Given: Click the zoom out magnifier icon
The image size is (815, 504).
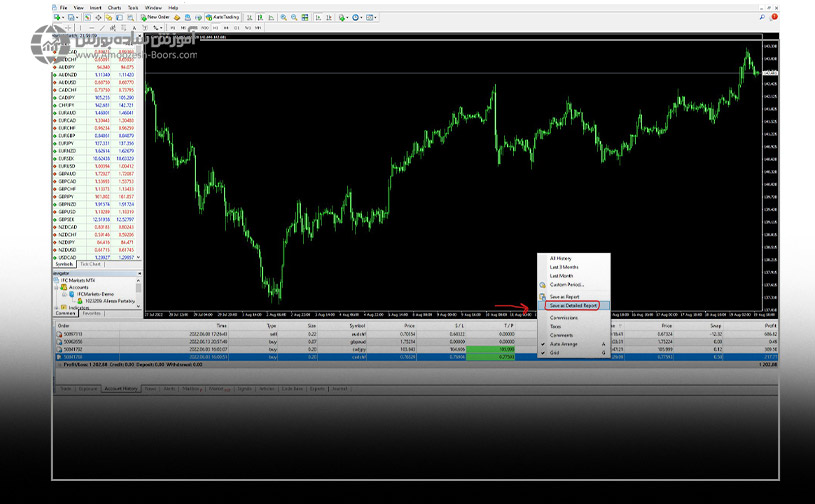Looking at the screenshot, I should pyautogui.click(x=294, y=17).
